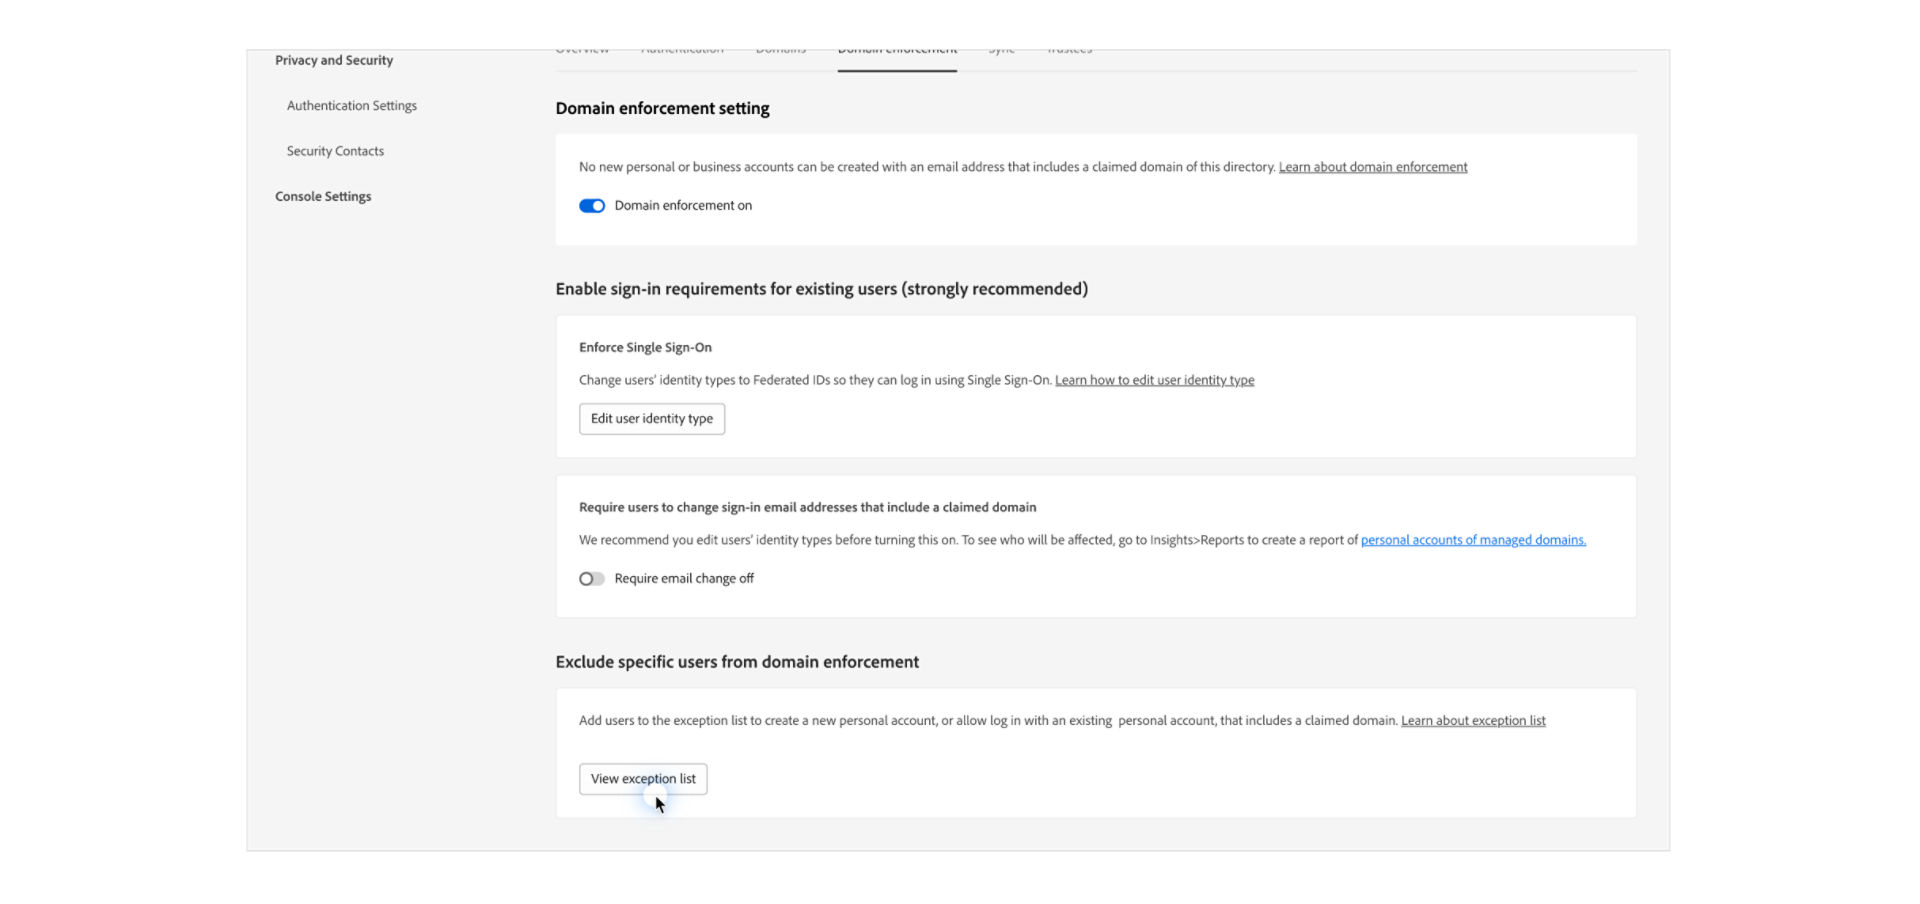Screen dimensions: 1920x904
Task: Switch to the Overview tab
Action: pos(581,47)
